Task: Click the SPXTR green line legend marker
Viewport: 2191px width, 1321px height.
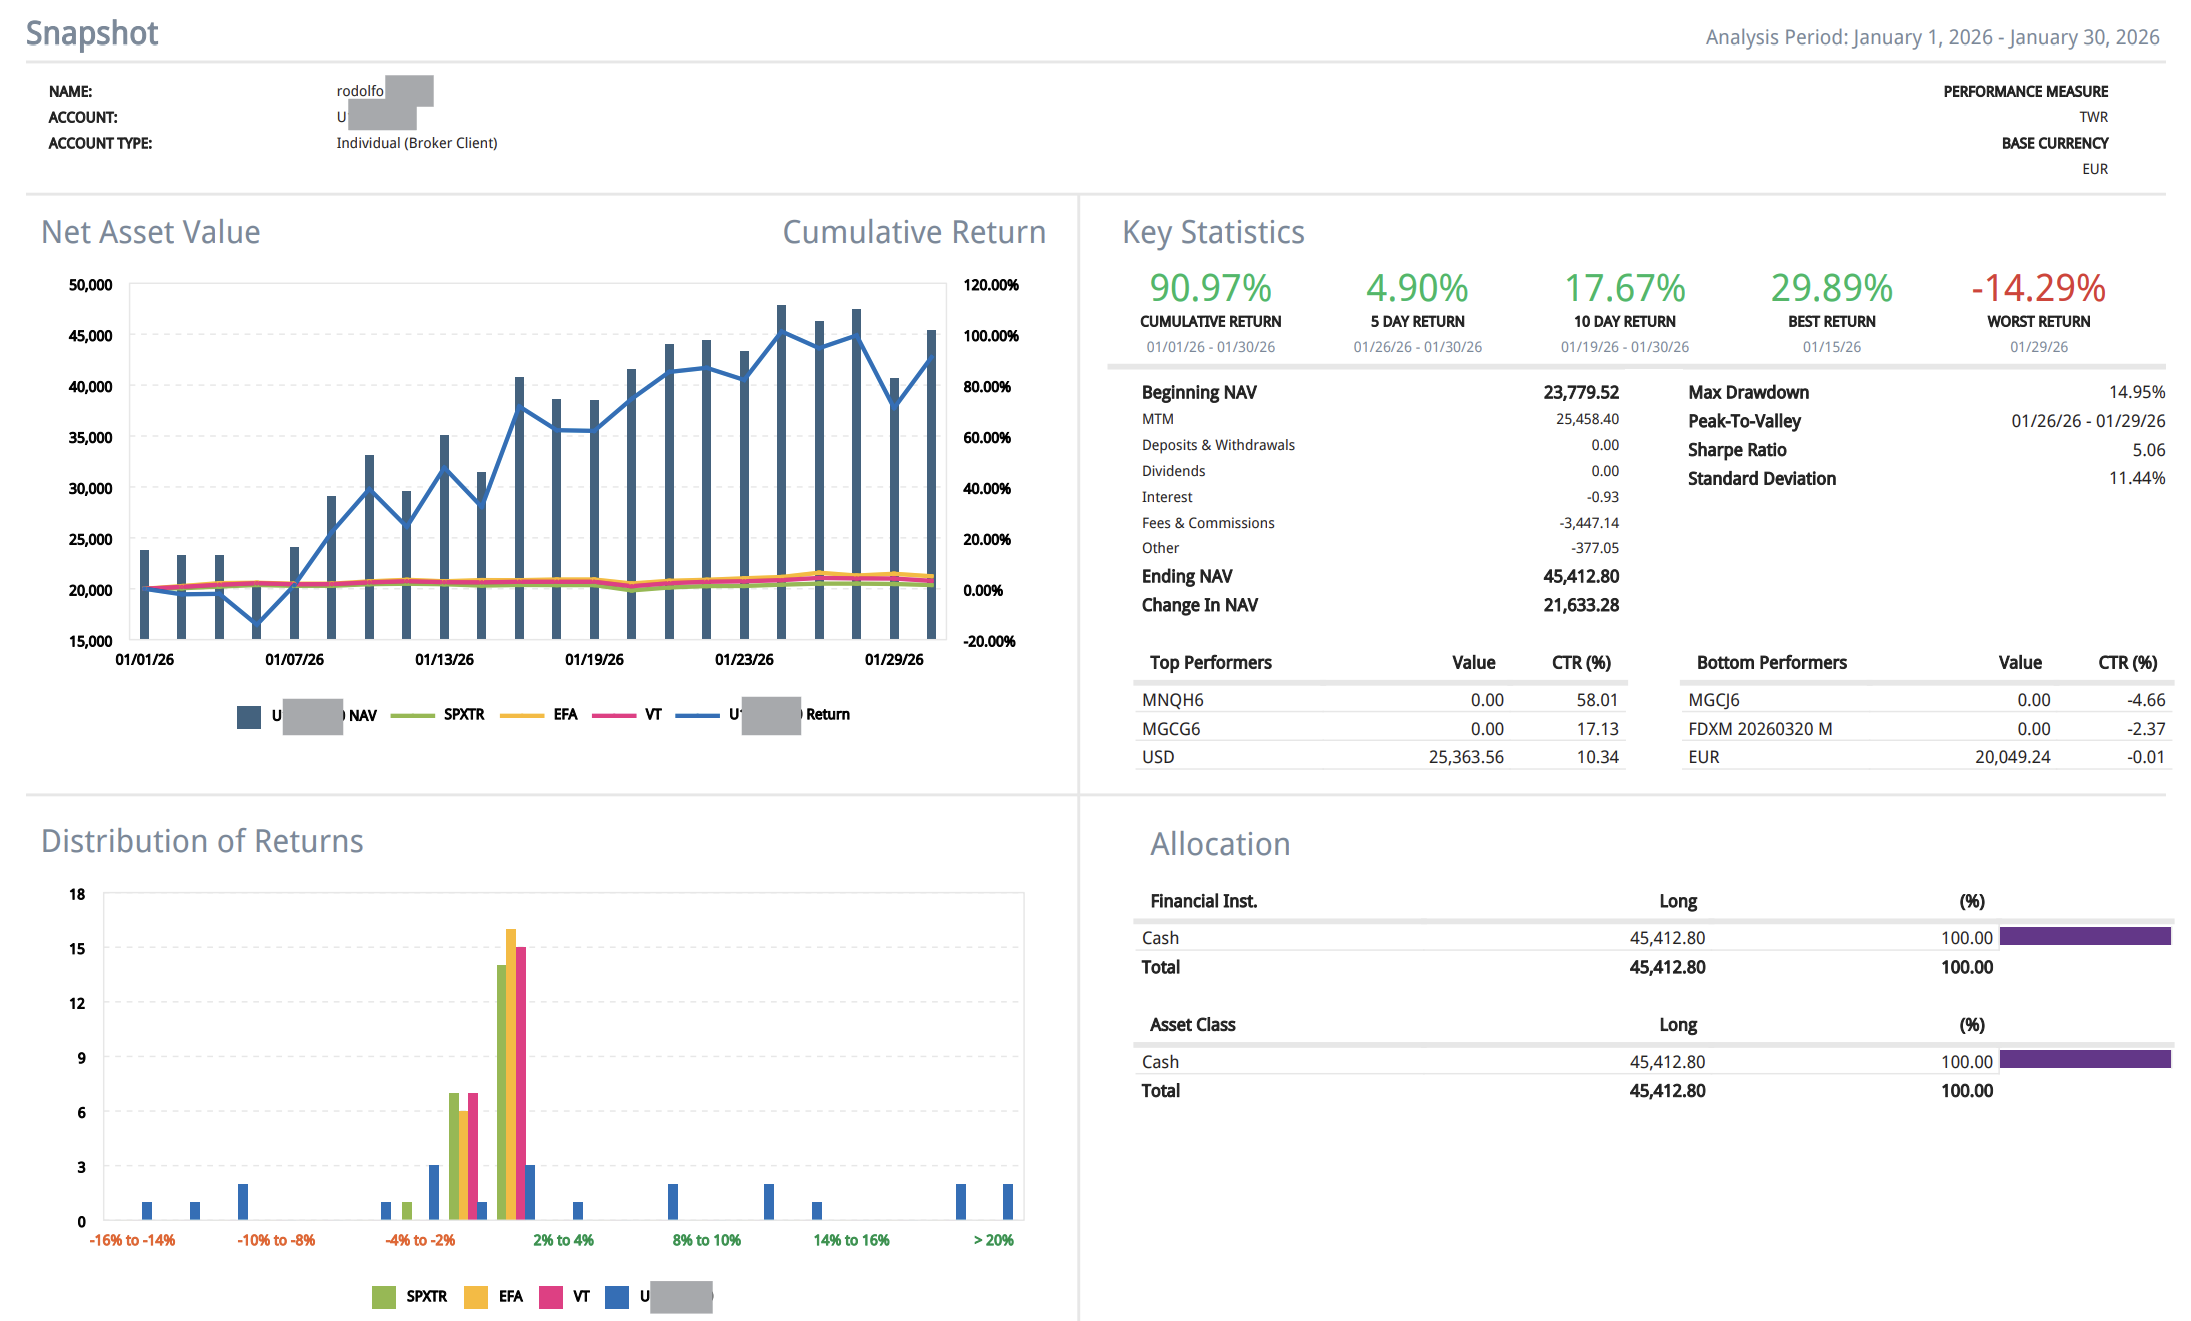Action: click(412, 716)
